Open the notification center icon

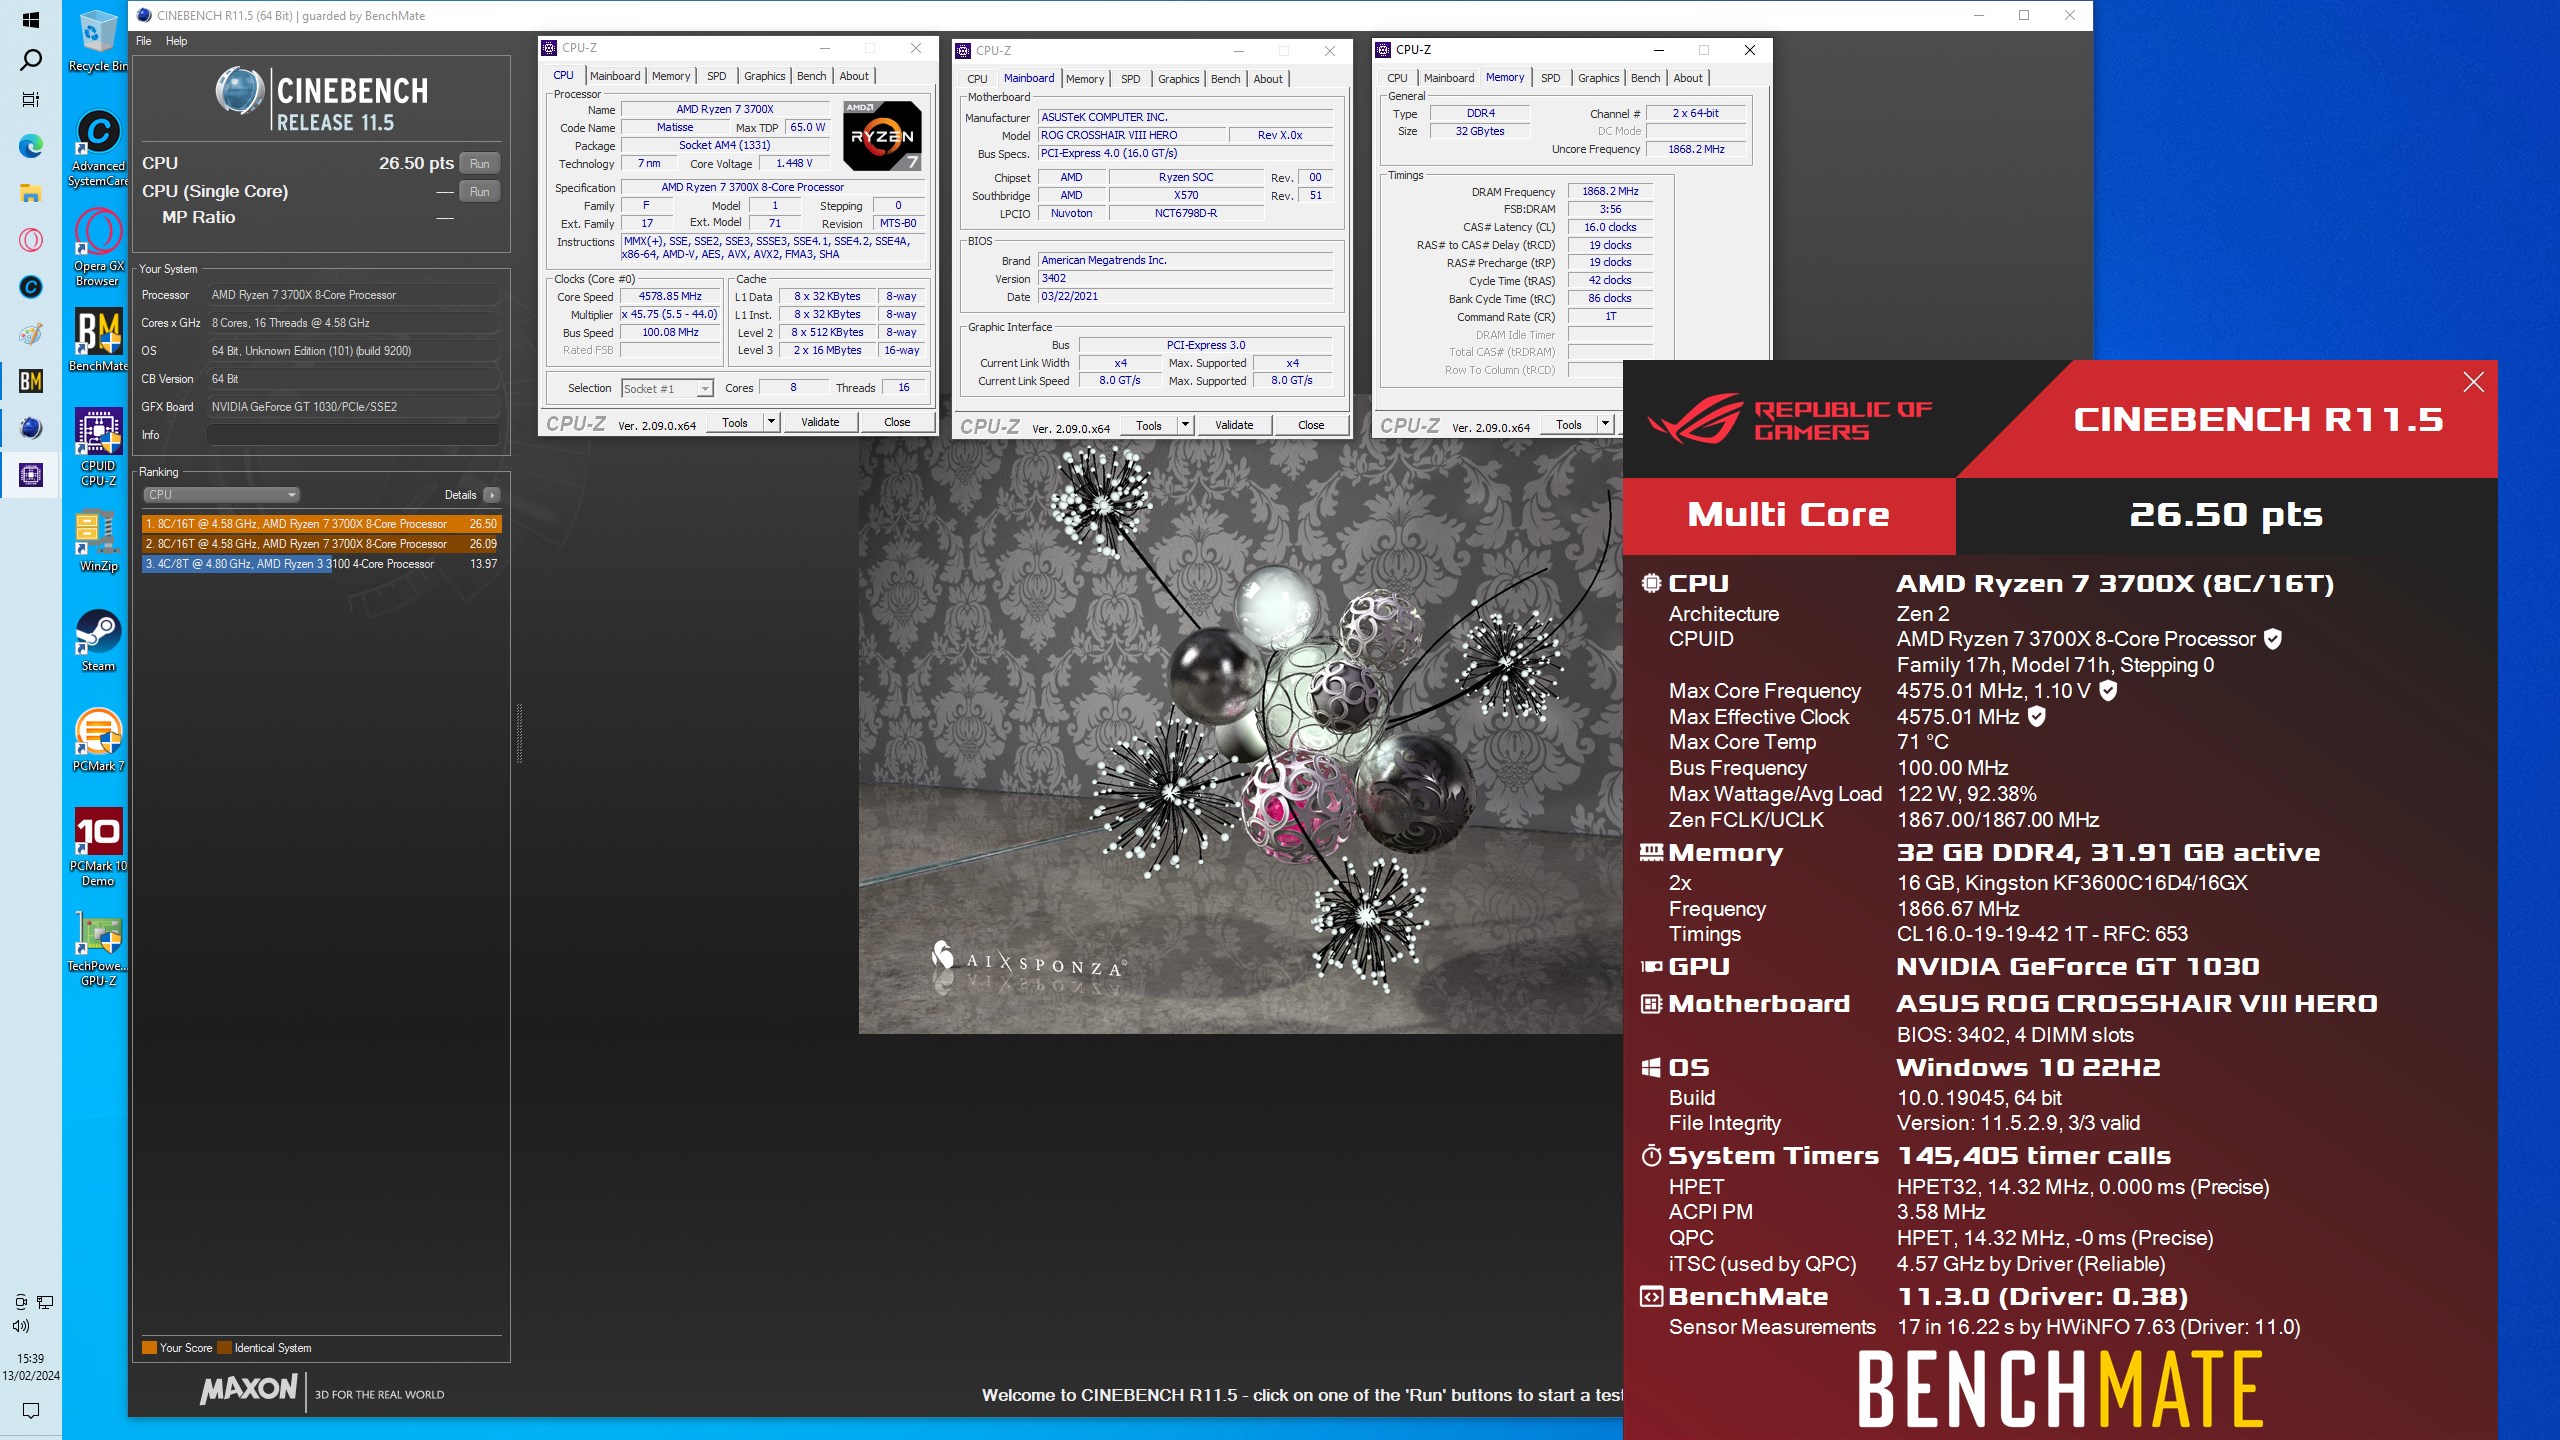(30, 1411)
